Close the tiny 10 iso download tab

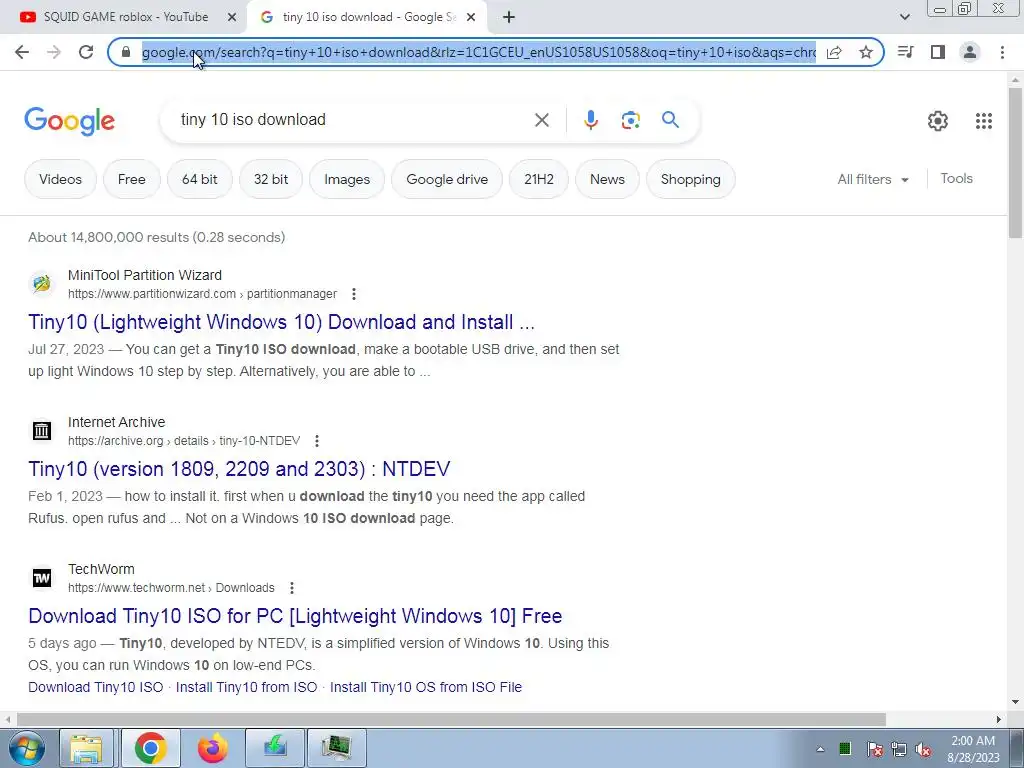click(471, 18)
